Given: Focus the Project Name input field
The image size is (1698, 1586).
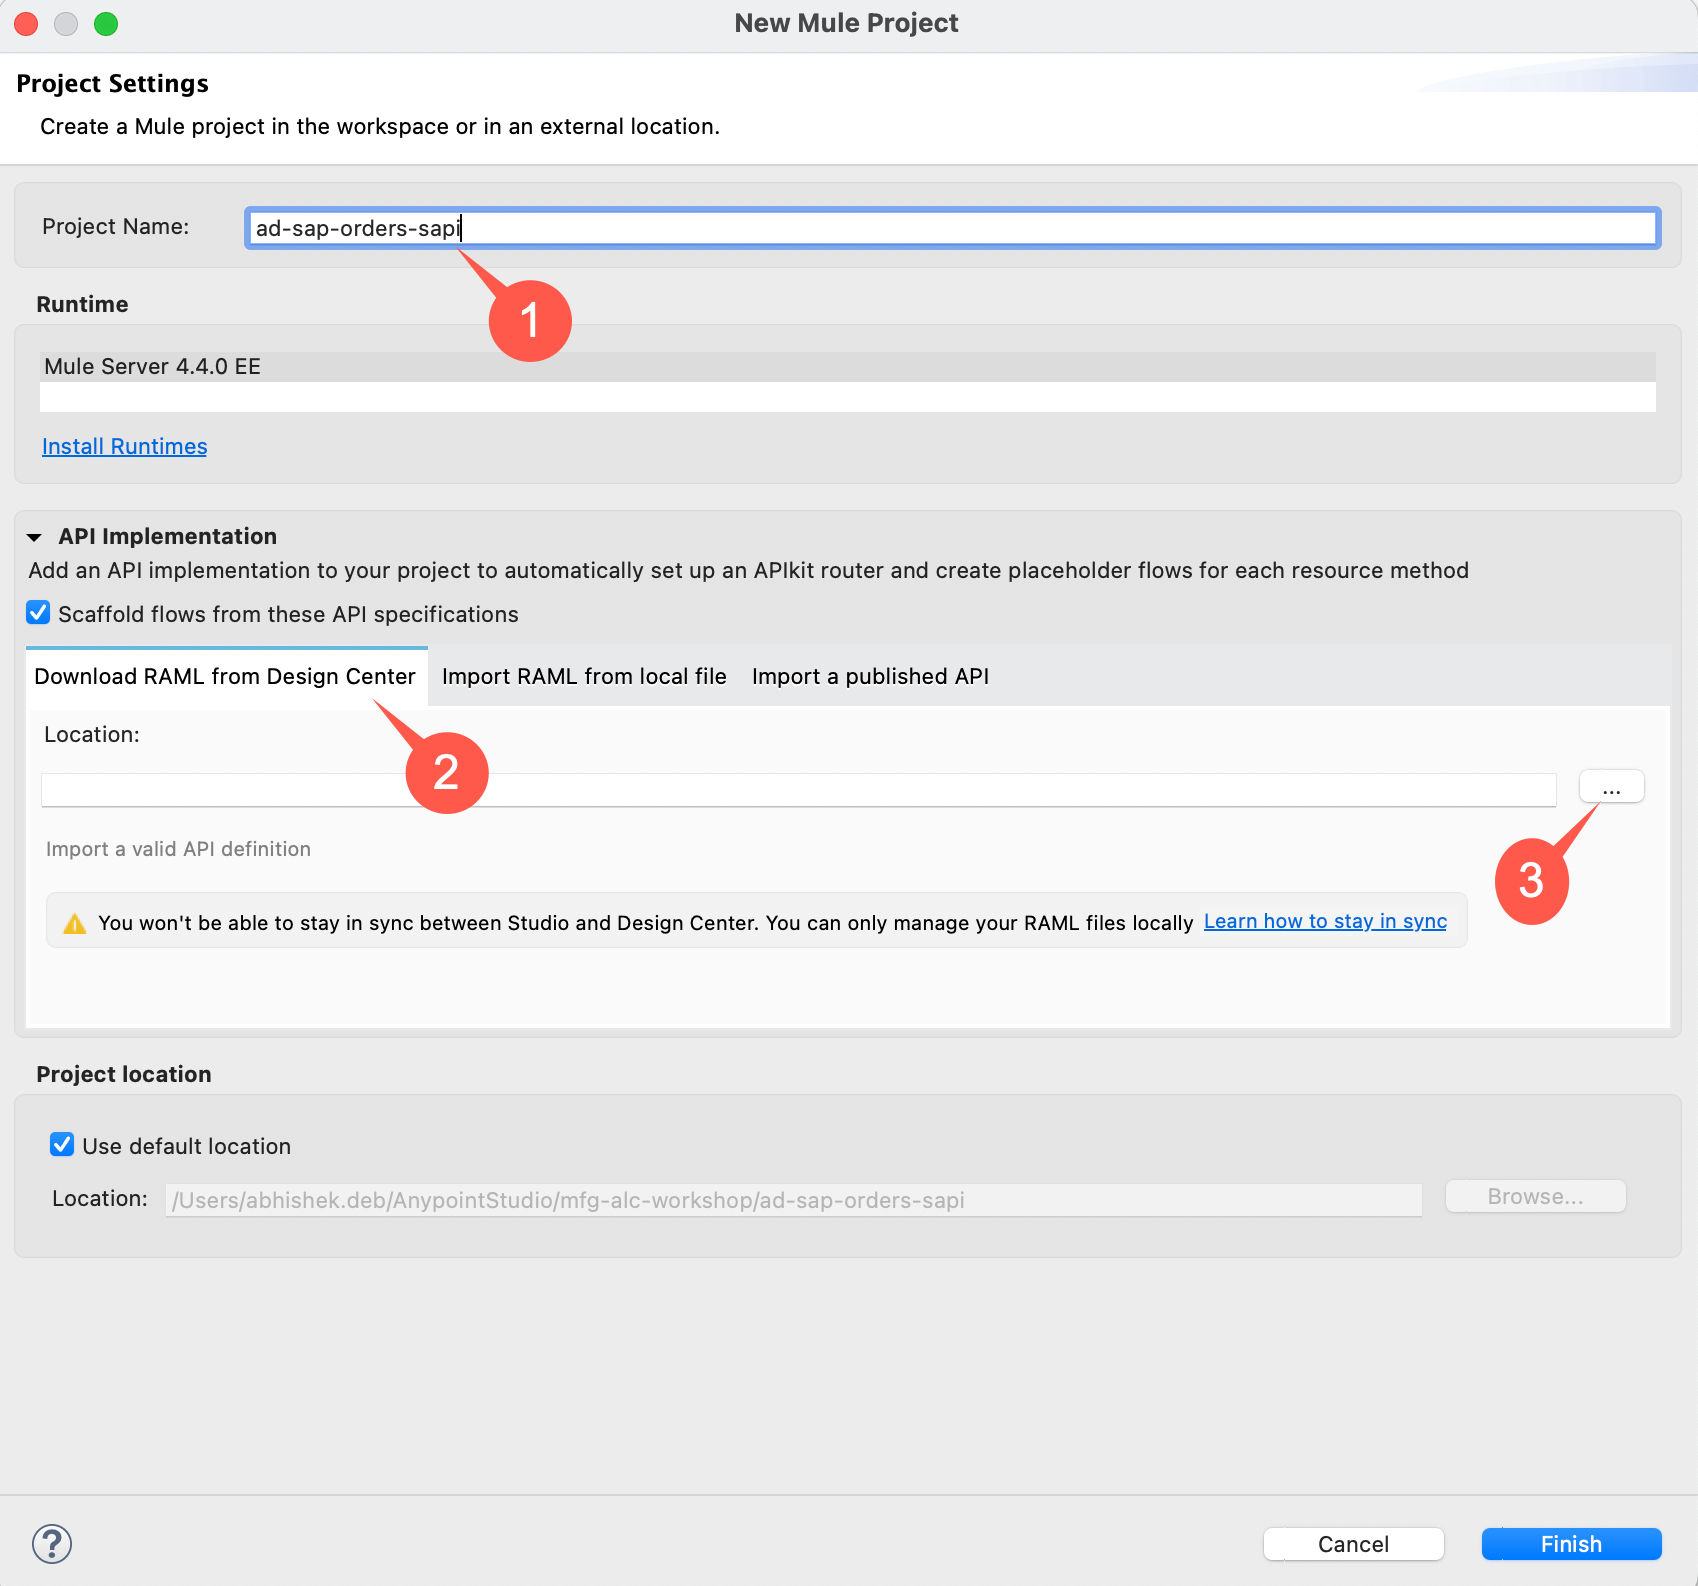Looking at the screenshot, I should [953, 228].
